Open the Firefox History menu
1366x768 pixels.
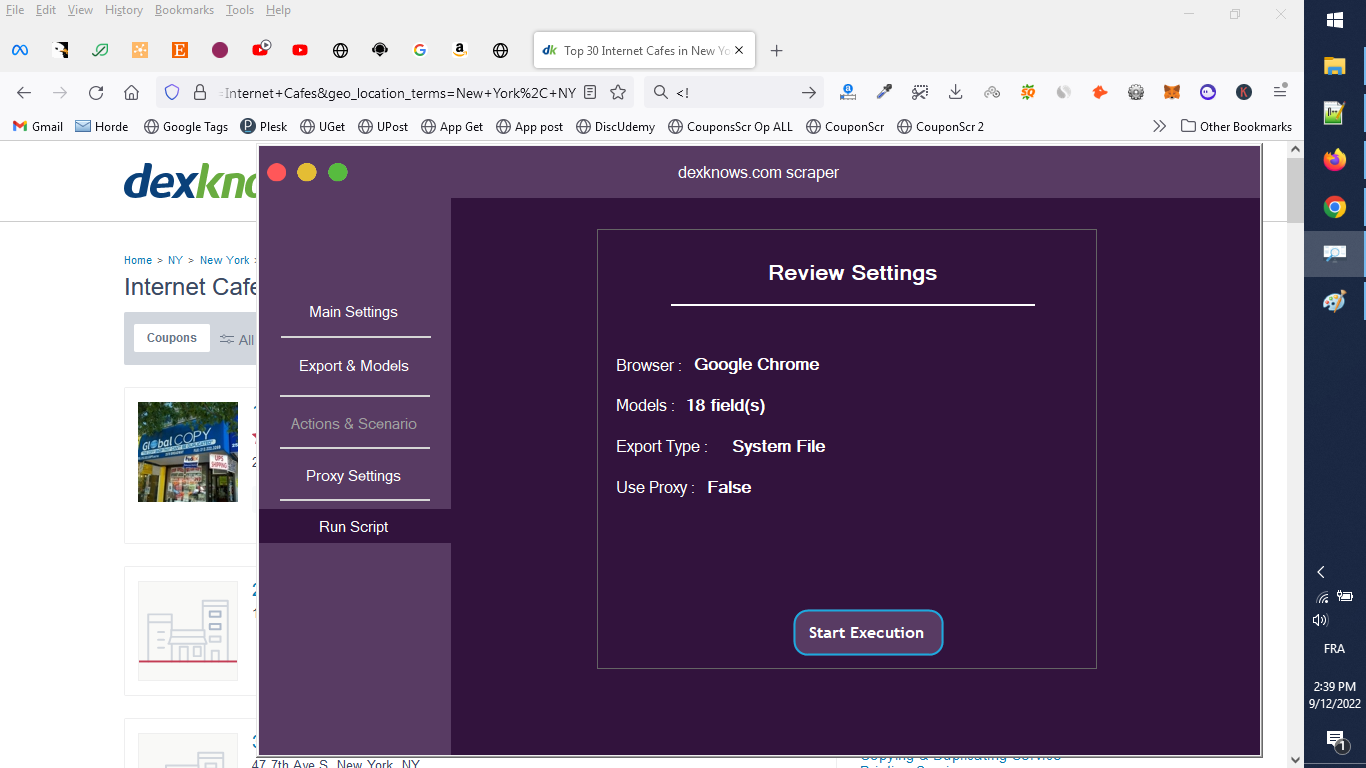pos(124,10)
